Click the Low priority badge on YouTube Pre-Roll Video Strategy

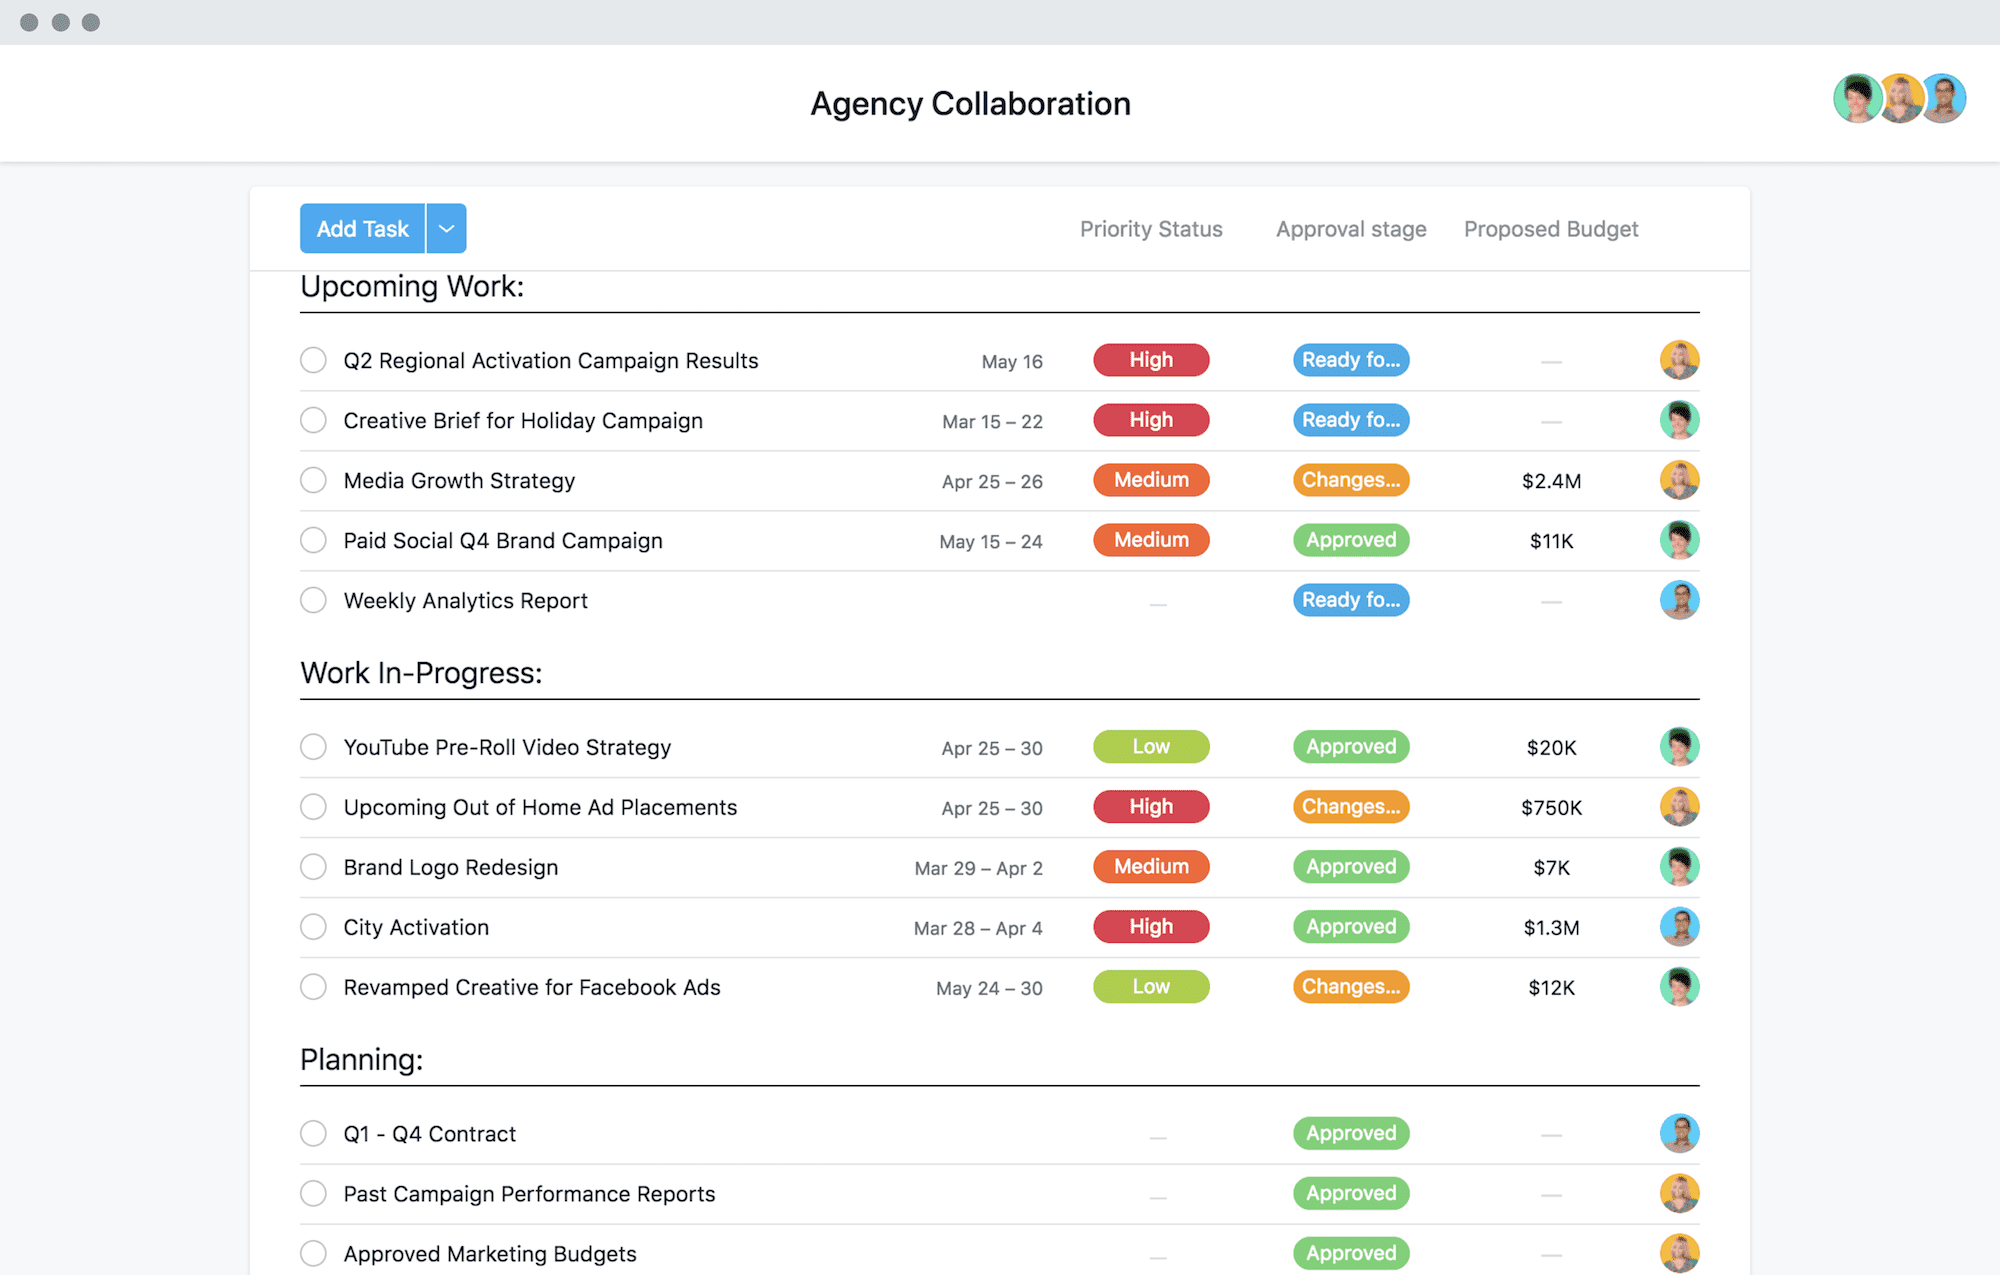[x=1150, y=746]
